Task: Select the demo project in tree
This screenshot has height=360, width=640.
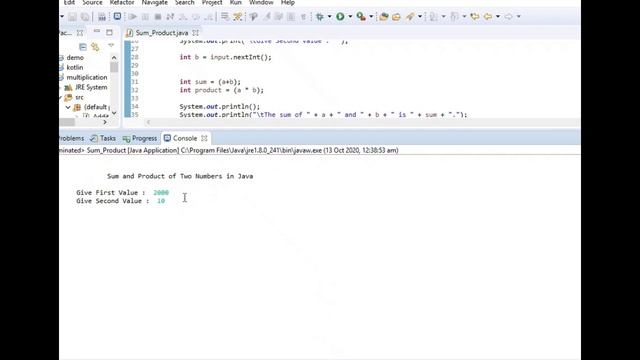Action: [75, 58]
